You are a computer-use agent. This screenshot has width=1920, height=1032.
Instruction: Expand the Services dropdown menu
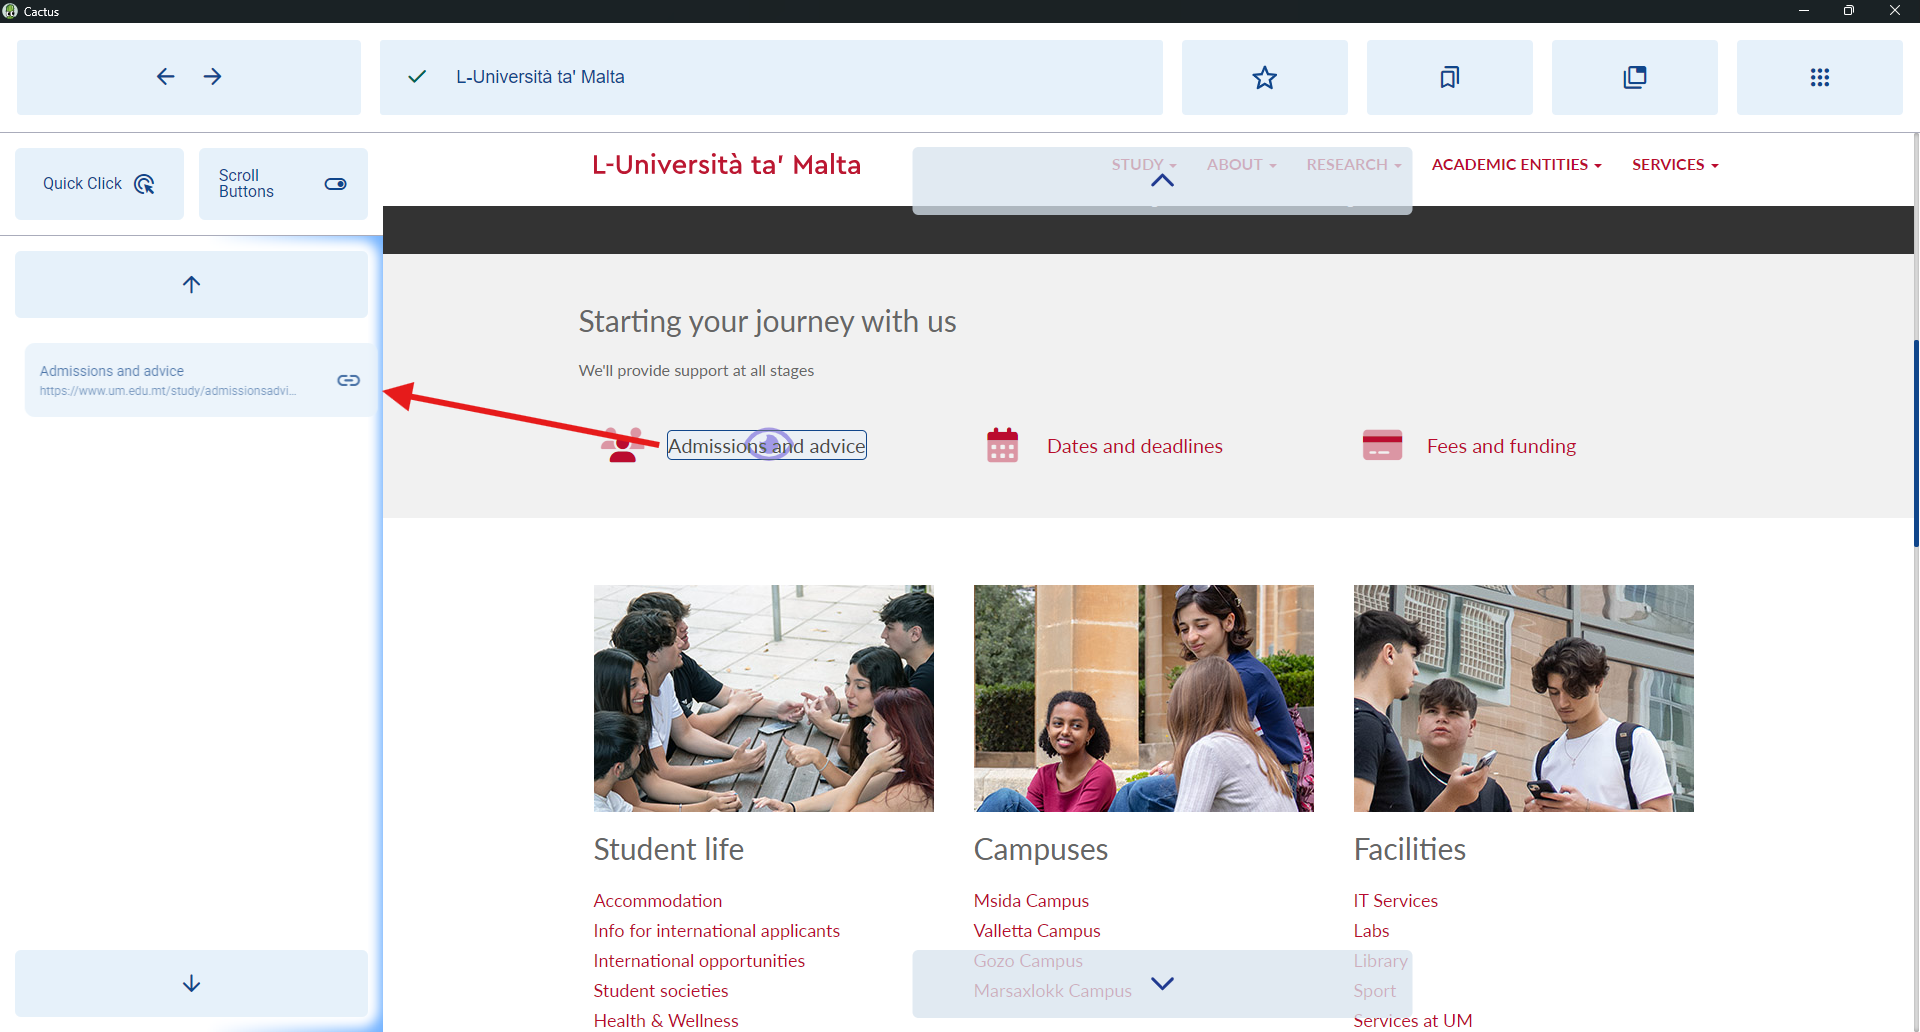(x=1674, y=165)
